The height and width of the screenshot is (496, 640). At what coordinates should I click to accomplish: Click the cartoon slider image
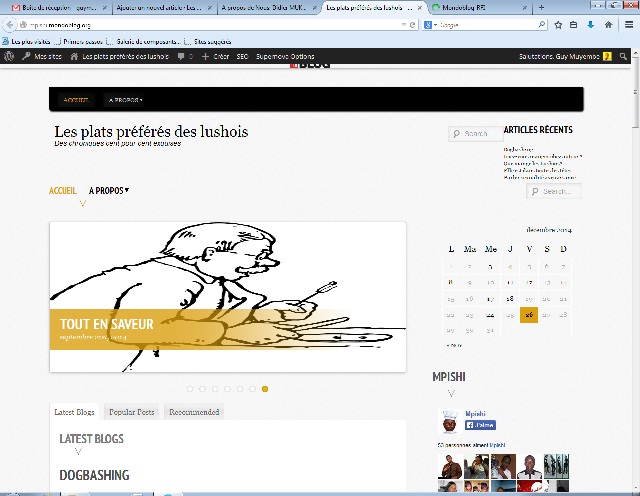[228, 297]
